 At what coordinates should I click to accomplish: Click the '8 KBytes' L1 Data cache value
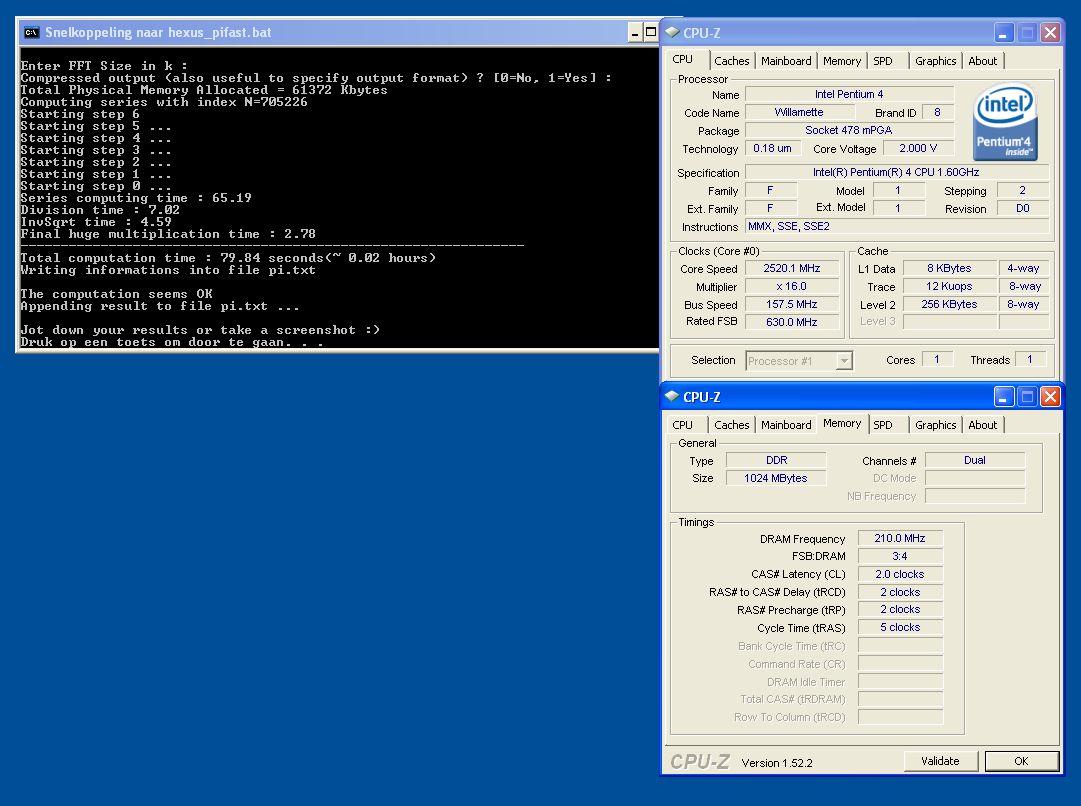949,268
